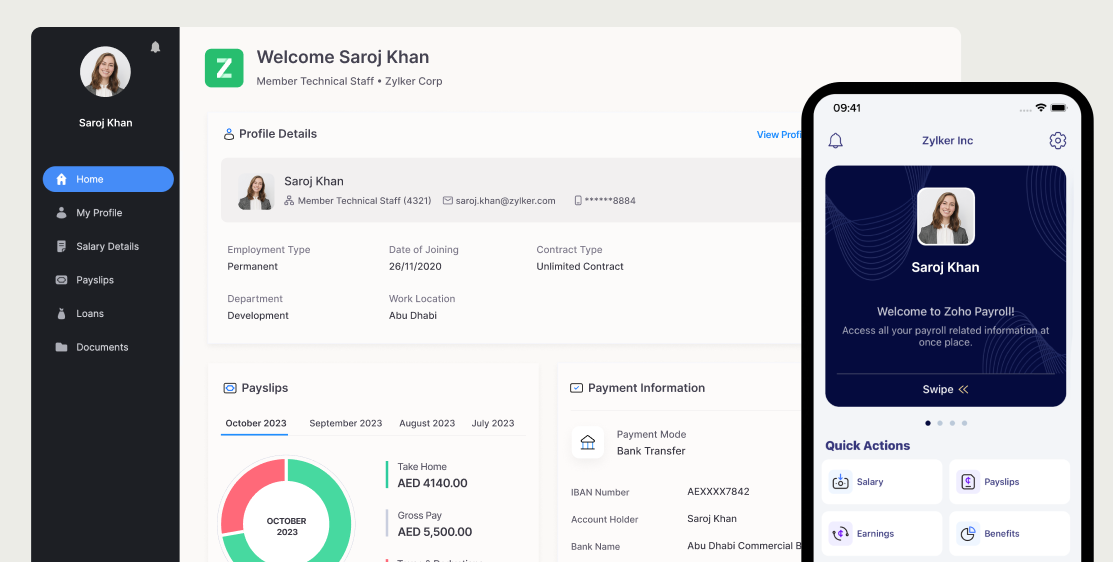
Task: Select the October 2023 payslip tab
Action: (256, 423)
